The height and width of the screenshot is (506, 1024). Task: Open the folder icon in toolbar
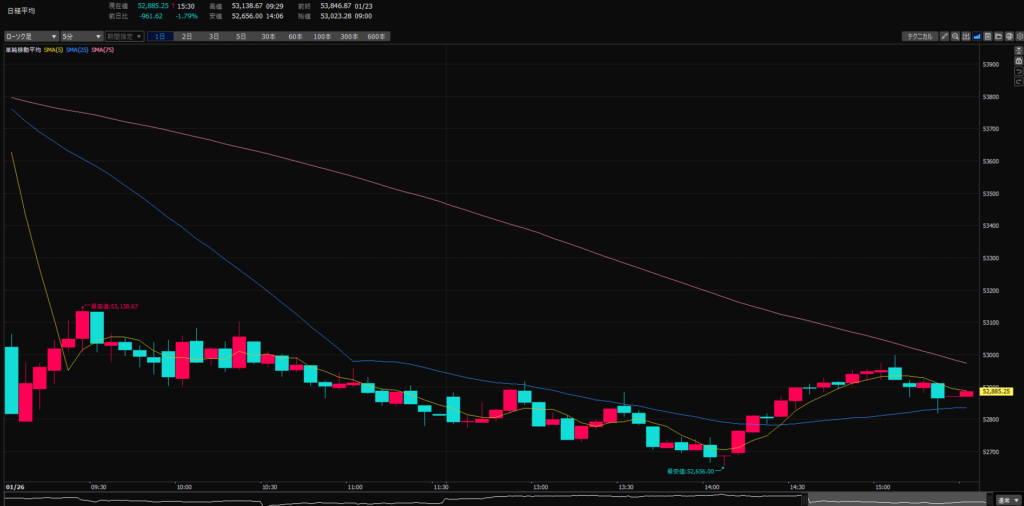(x=996, y=36)
